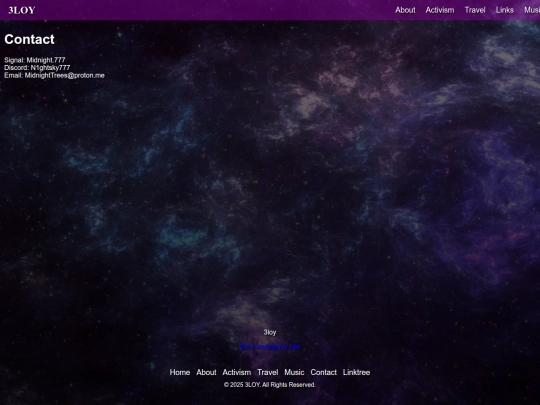Click the Email: MidnightTrees@proton.me line

click(x=54, y=75)
